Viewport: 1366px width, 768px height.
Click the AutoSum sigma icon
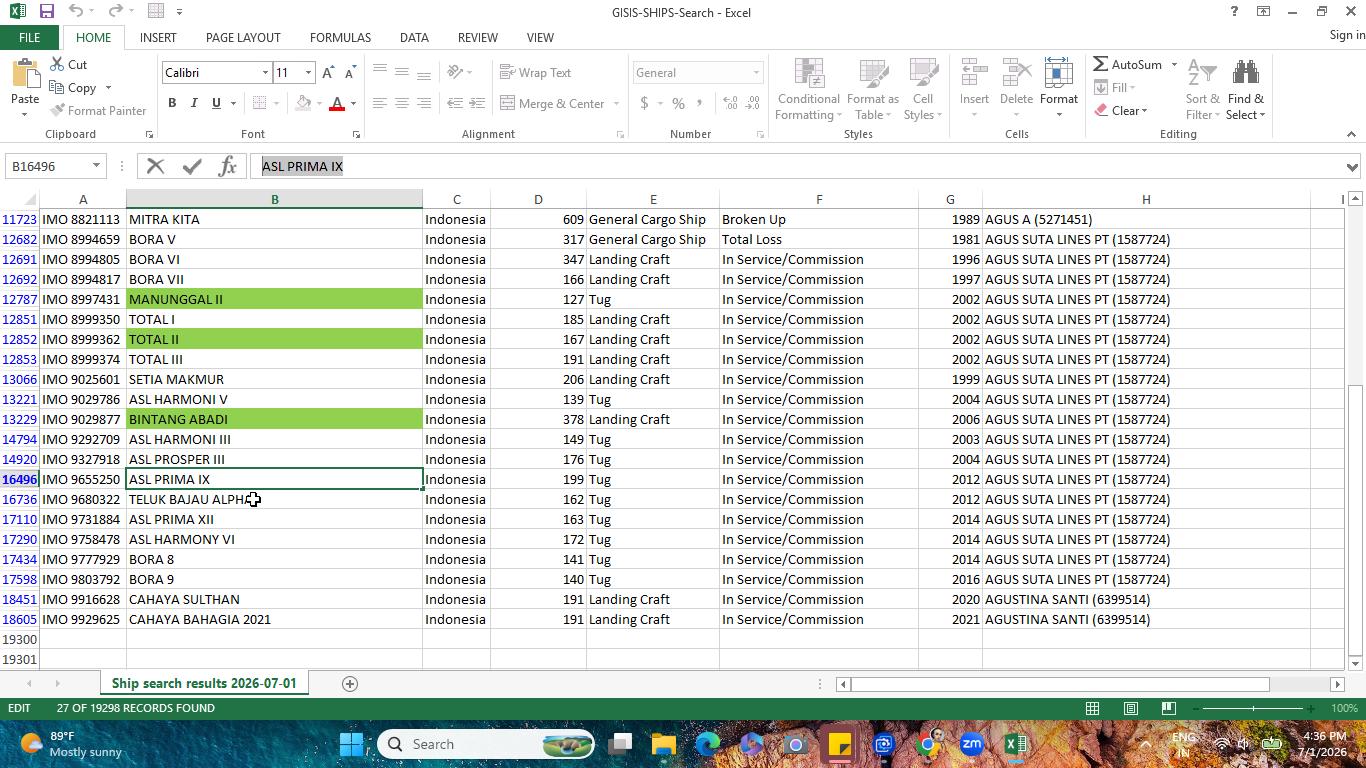1100,64
